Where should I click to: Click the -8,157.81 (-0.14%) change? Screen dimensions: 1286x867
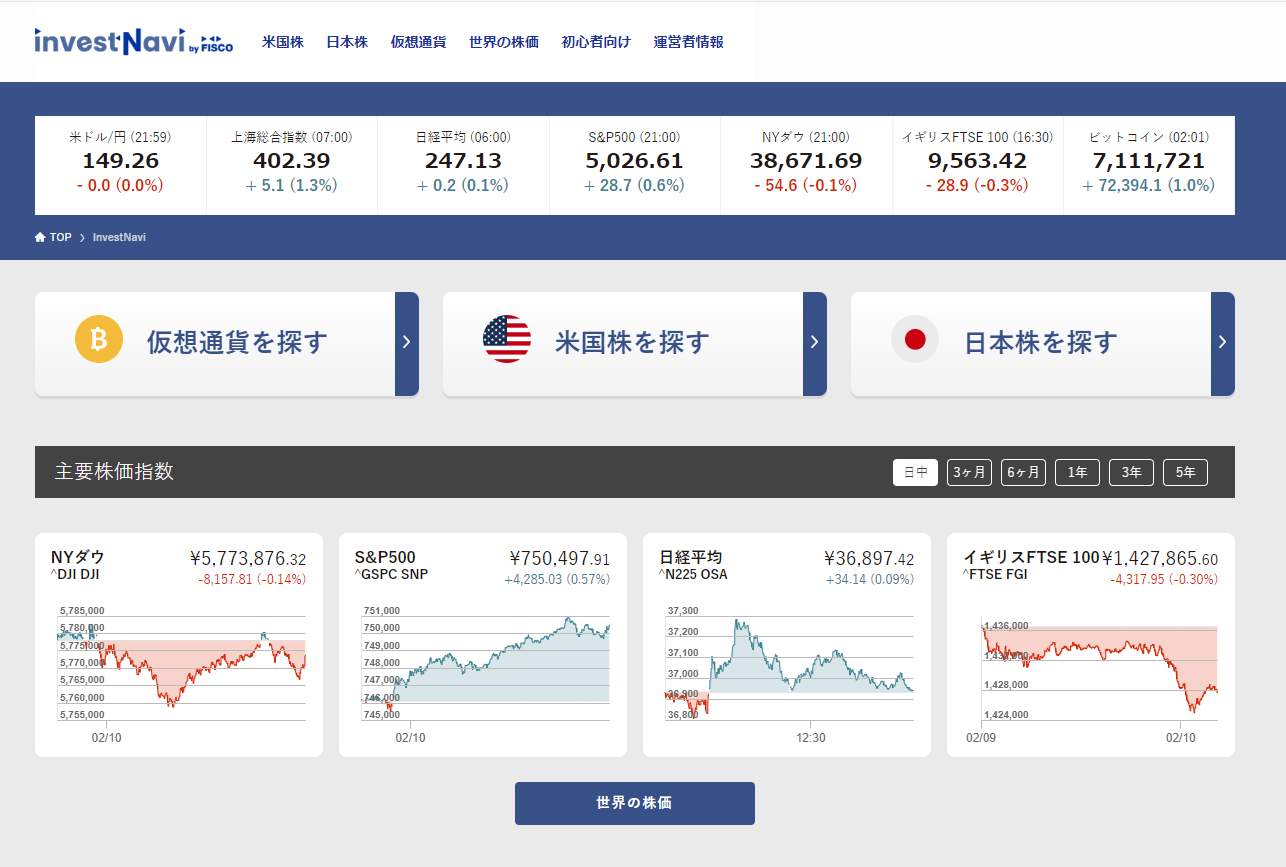coord(252,579)
